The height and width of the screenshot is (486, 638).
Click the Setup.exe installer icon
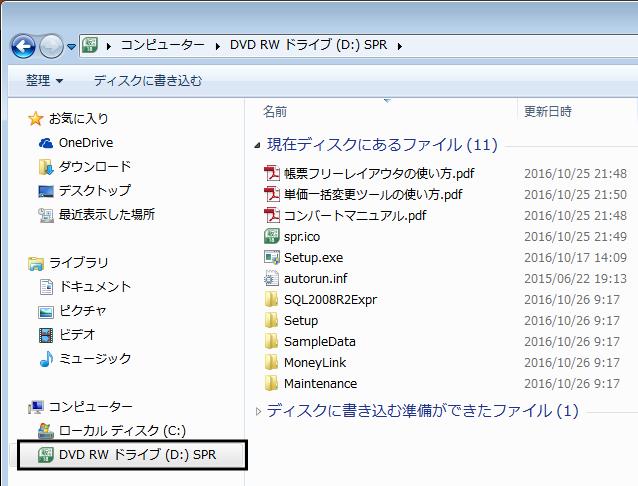(271, 258)
